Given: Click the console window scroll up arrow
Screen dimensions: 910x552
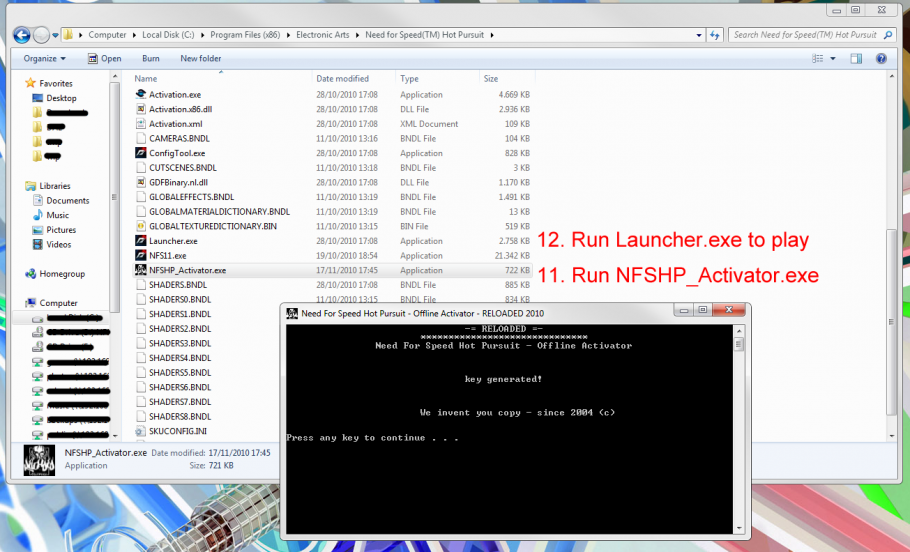Looking at the screenshot, I should 739,331.
